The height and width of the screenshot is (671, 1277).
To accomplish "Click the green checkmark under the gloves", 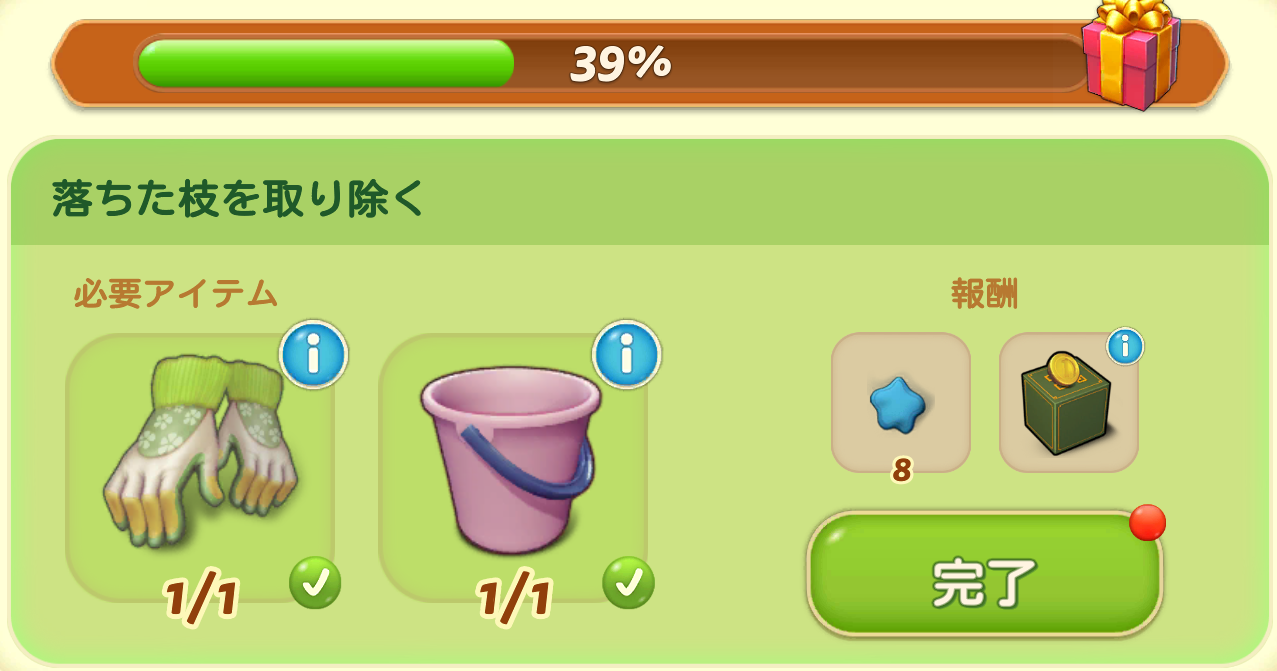I will [315, 583].
